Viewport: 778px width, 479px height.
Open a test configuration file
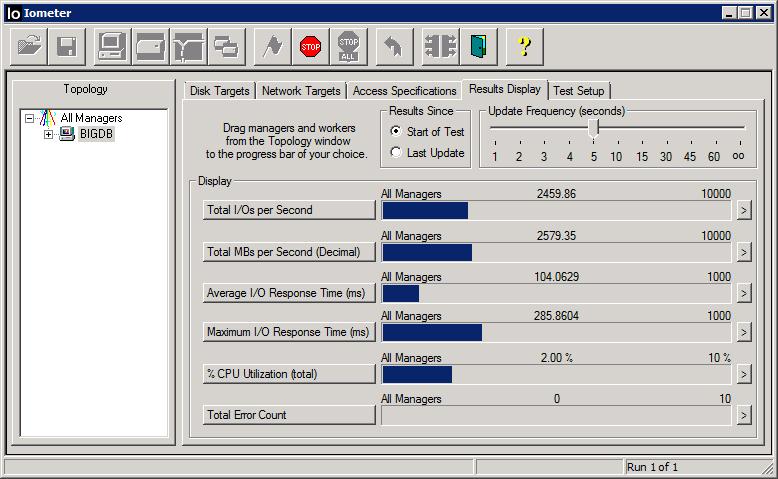click(x=29, y=47)
